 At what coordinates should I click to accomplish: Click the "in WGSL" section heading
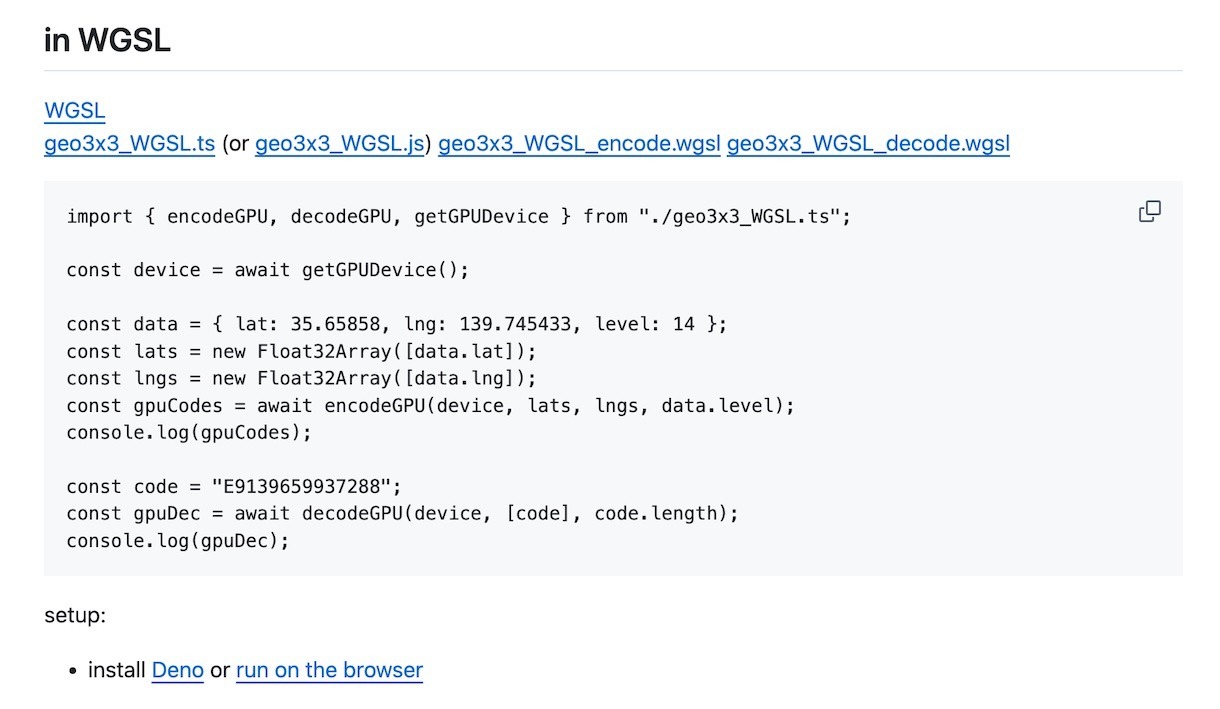pos(107,41)
